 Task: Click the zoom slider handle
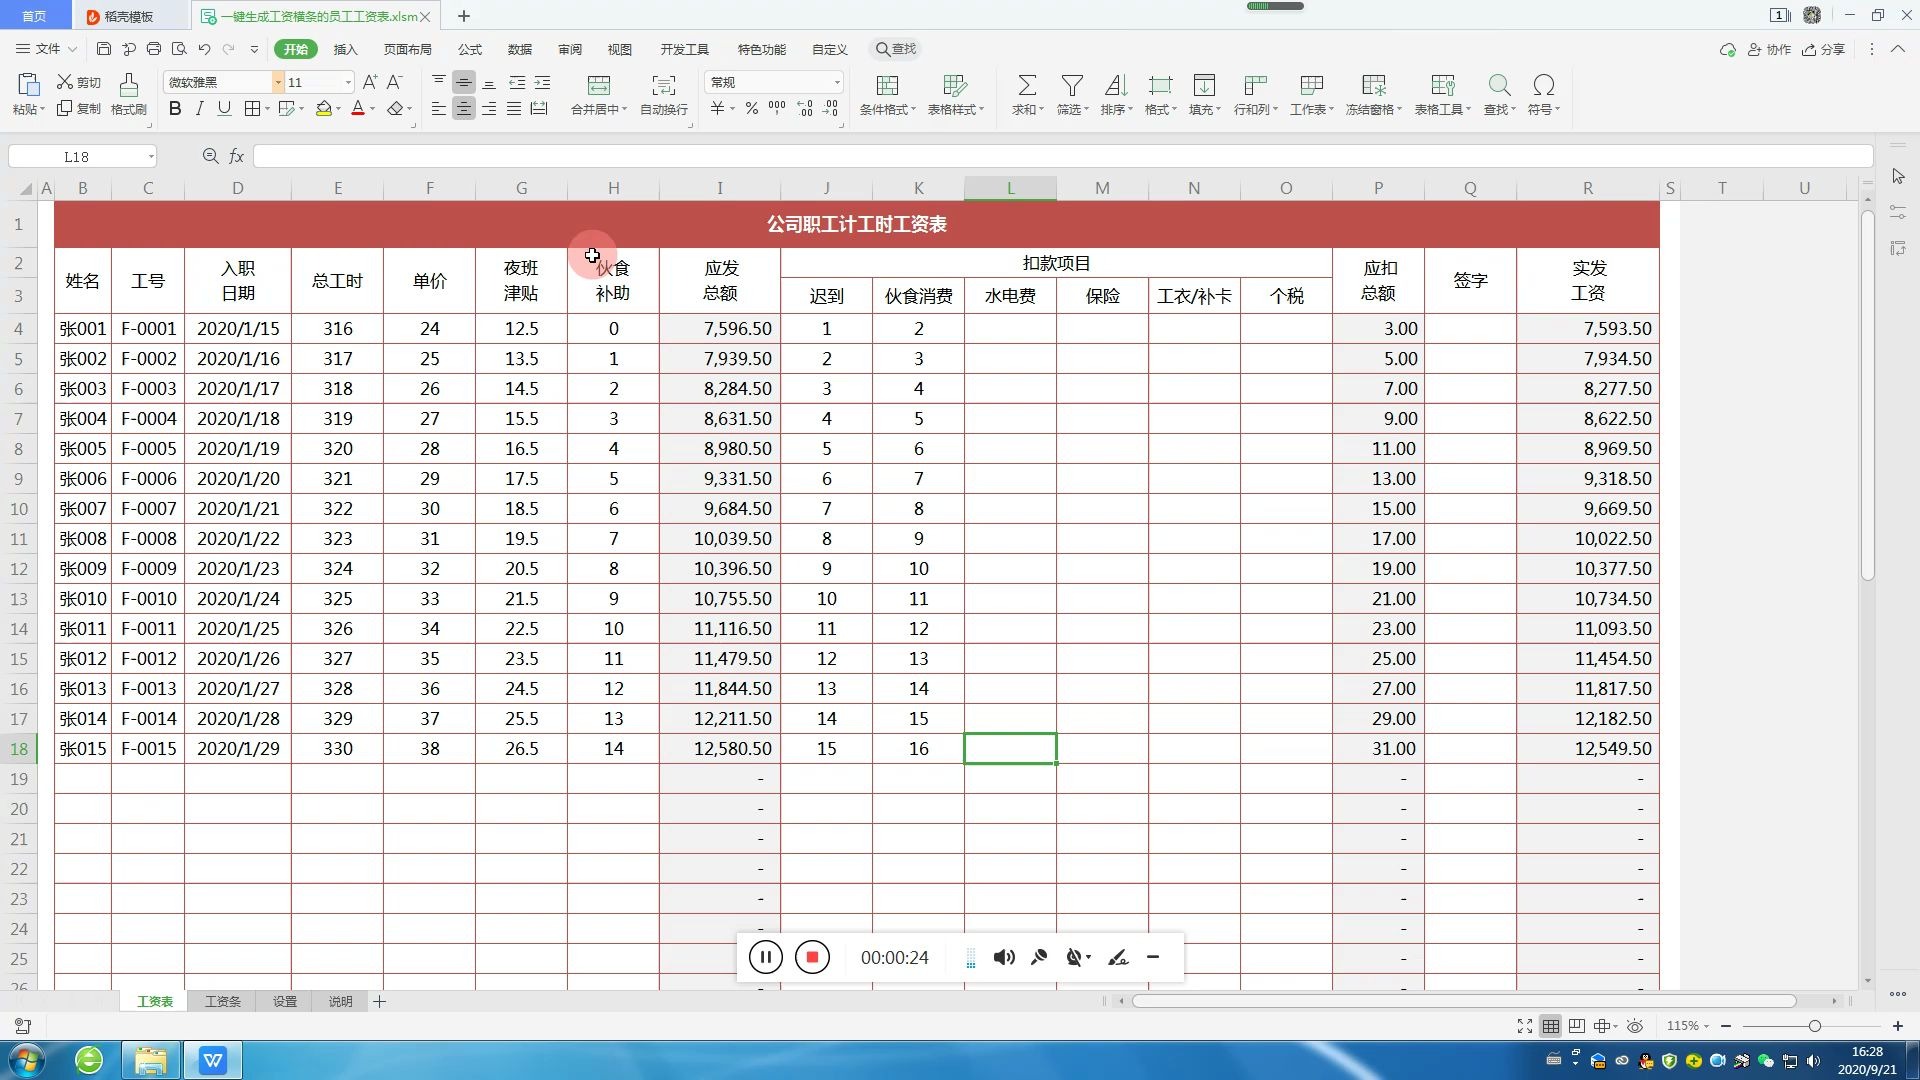[x=1814, y=1026]
